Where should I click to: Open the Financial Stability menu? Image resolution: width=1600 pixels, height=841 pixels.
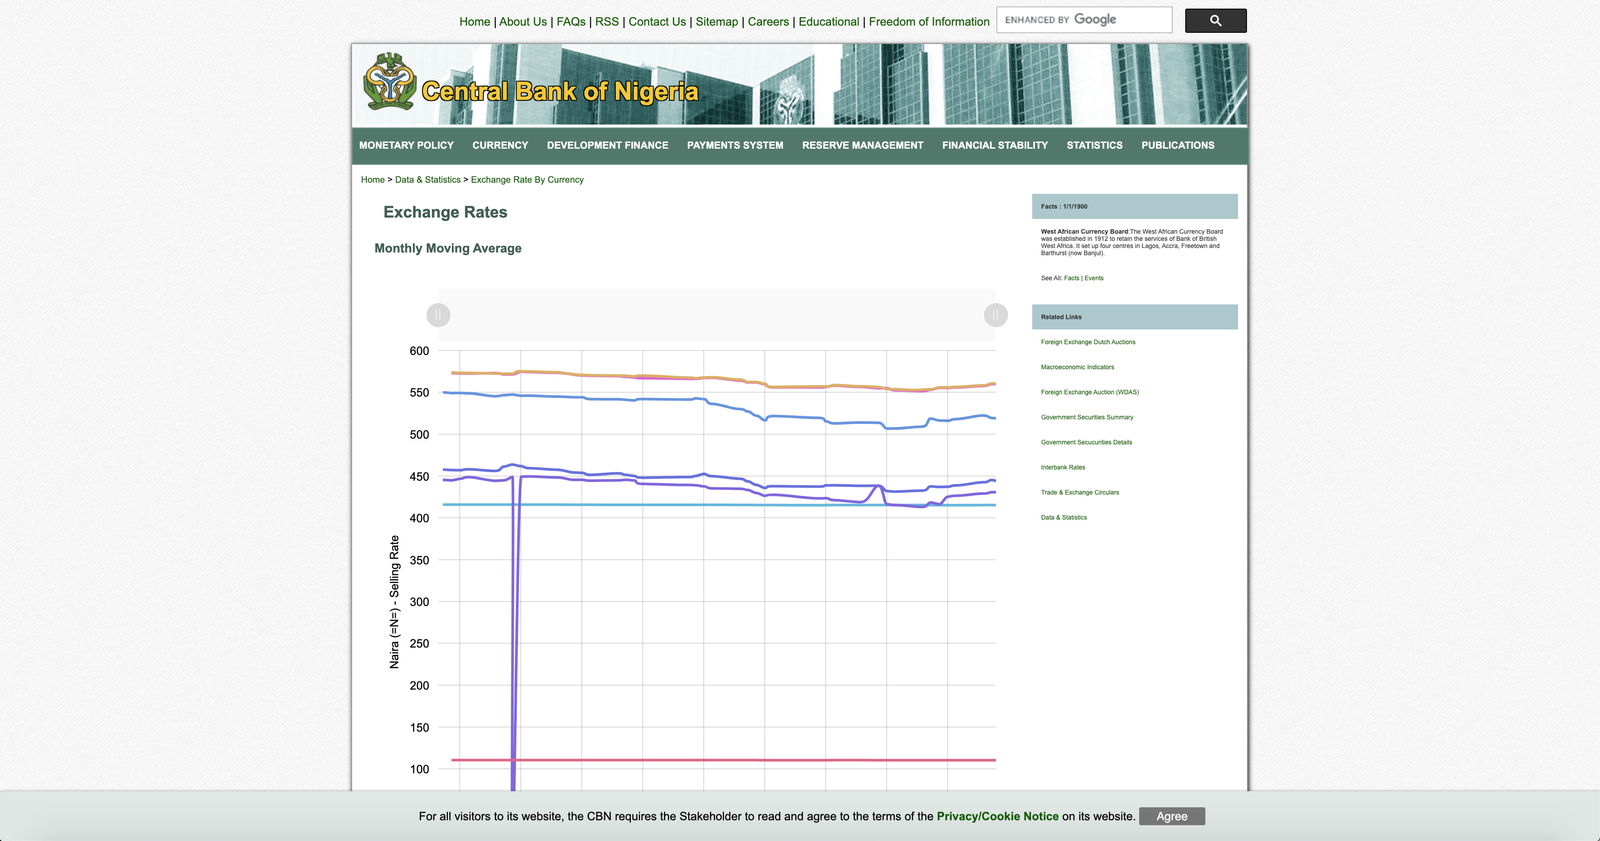point(995,145)
